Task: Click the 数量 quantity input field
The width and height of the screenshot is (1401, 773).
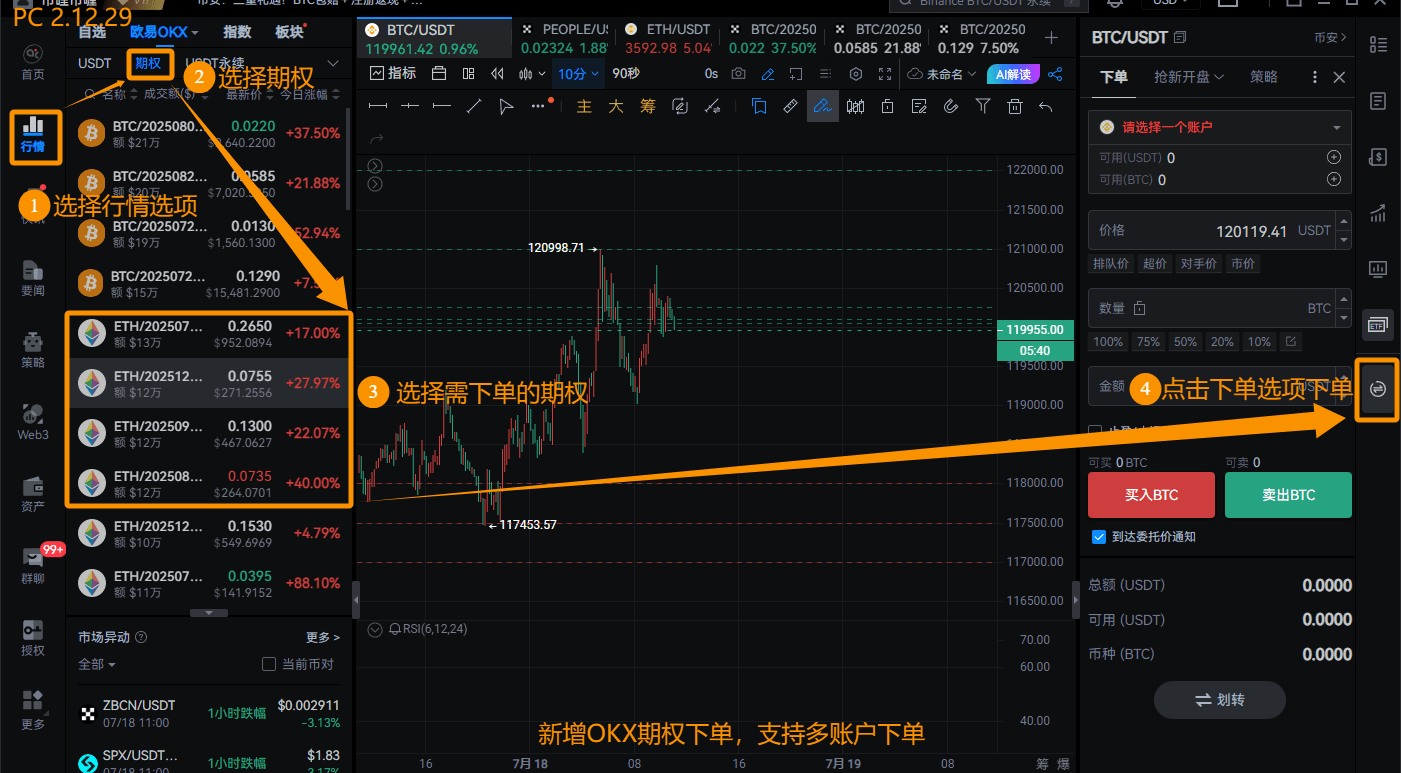Action: pos(1220,308)
